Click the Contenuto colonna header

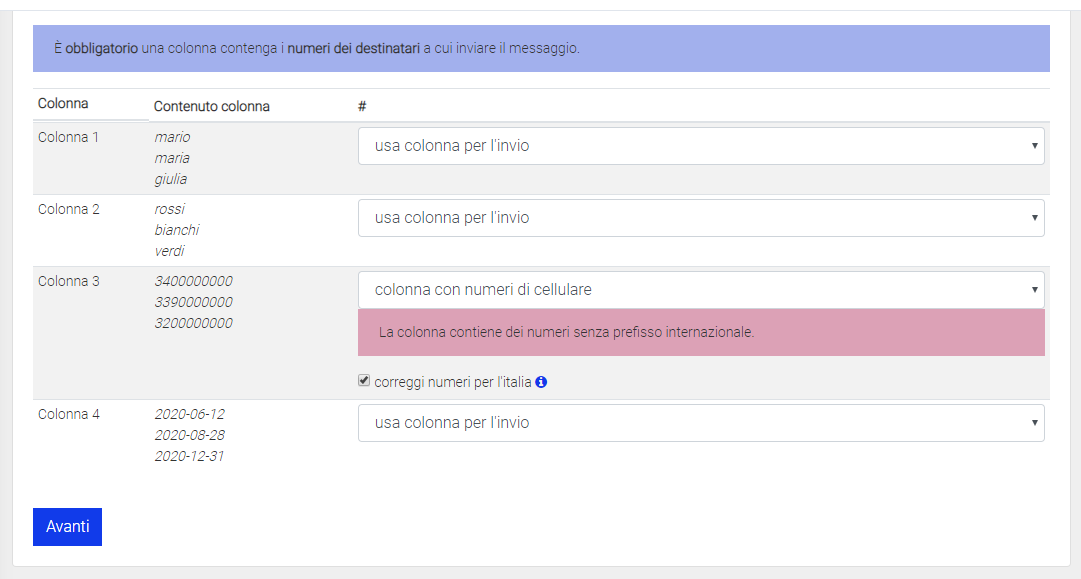click(x=211, y=106)
